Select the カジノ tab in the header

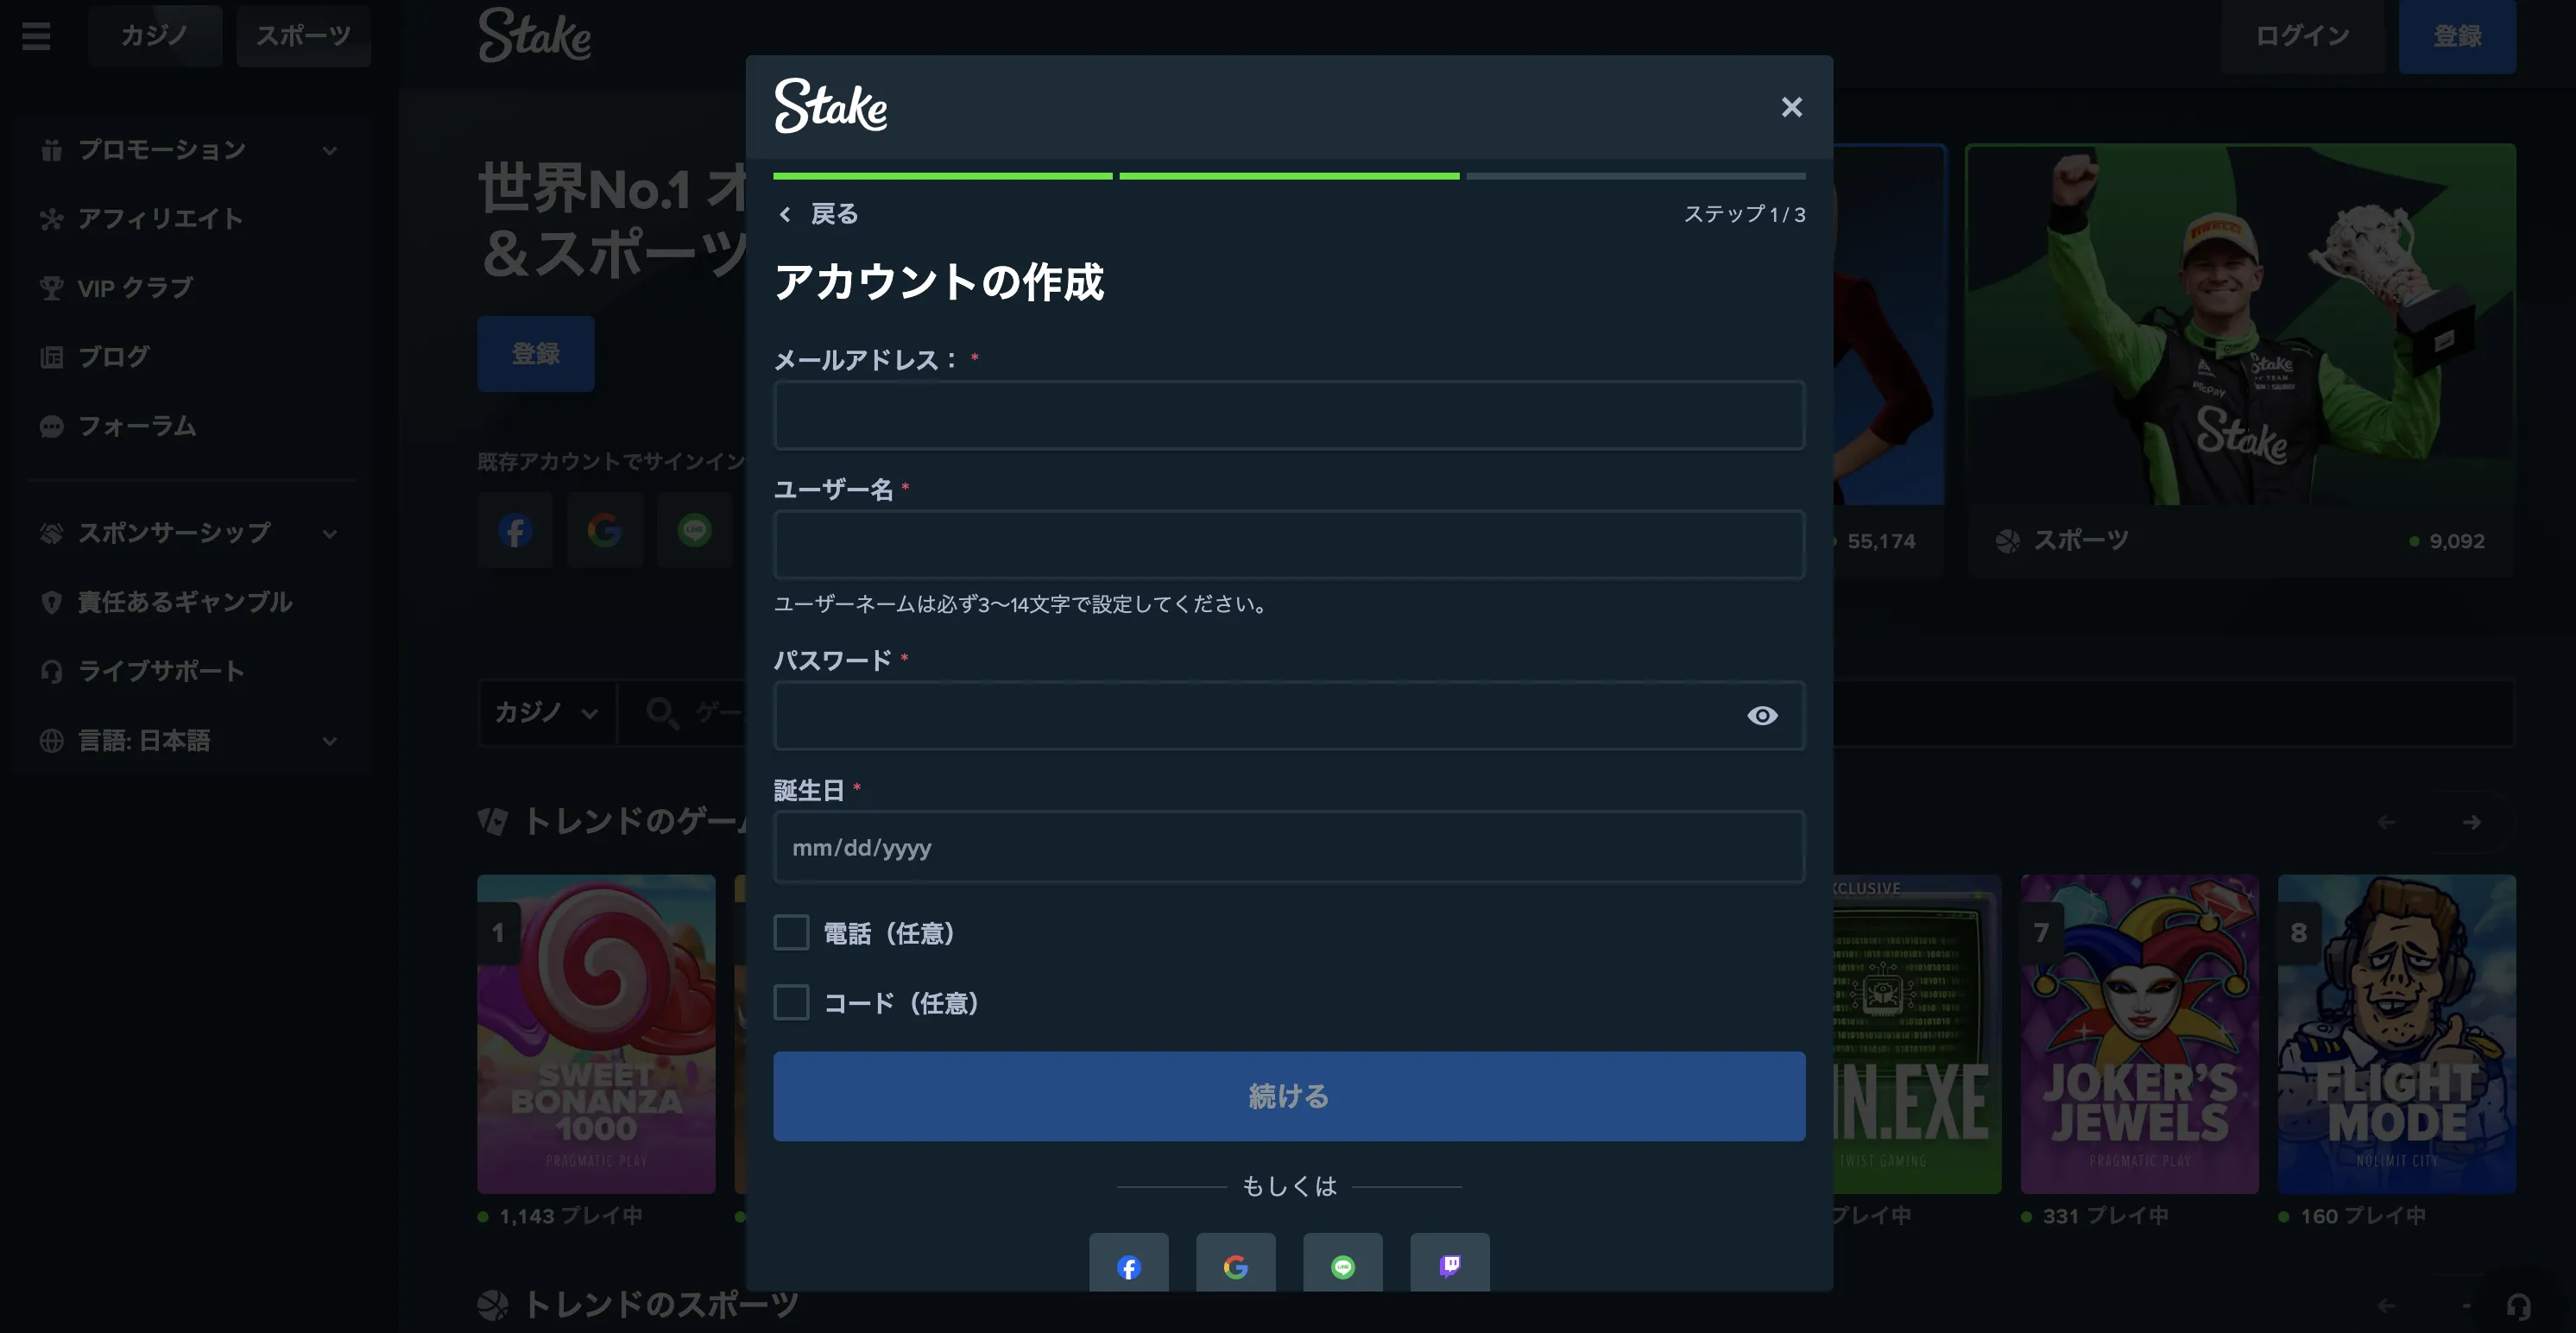pyautogui.click(x=155, y=36)
